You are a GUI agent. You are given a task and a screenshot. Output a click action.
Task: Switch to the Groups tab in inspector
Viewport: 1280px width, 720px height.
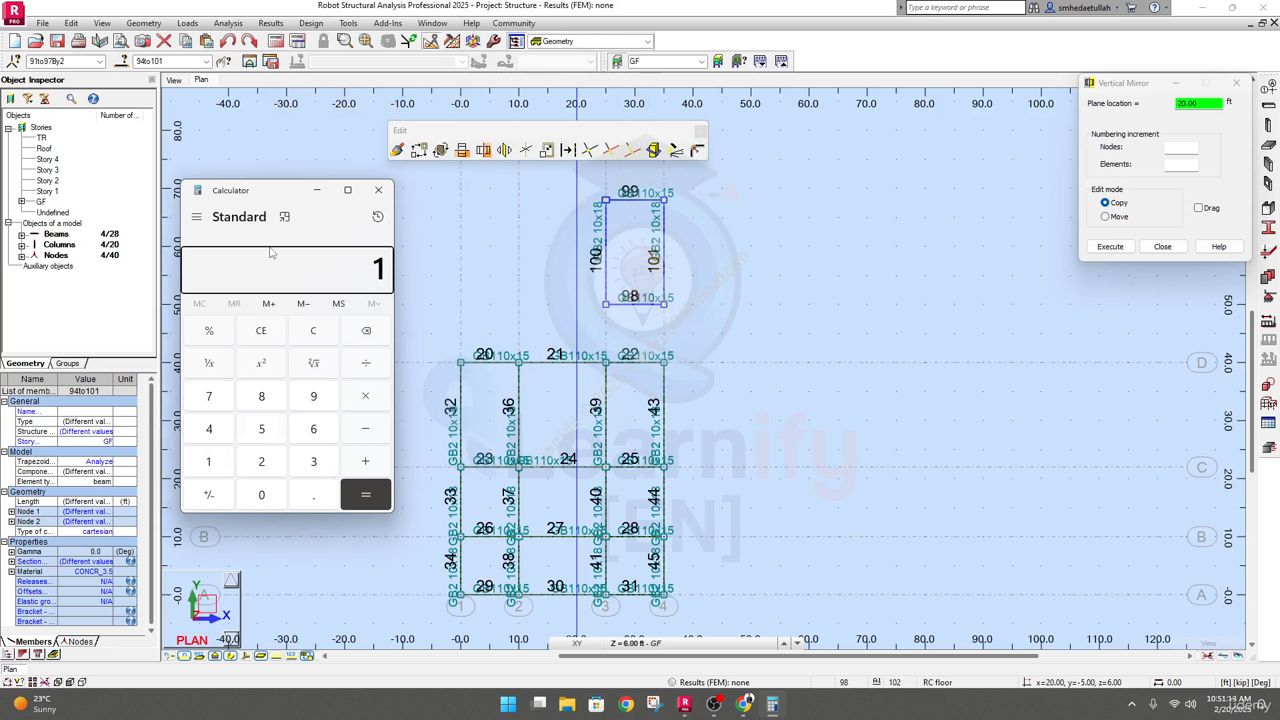pos(67,363)
